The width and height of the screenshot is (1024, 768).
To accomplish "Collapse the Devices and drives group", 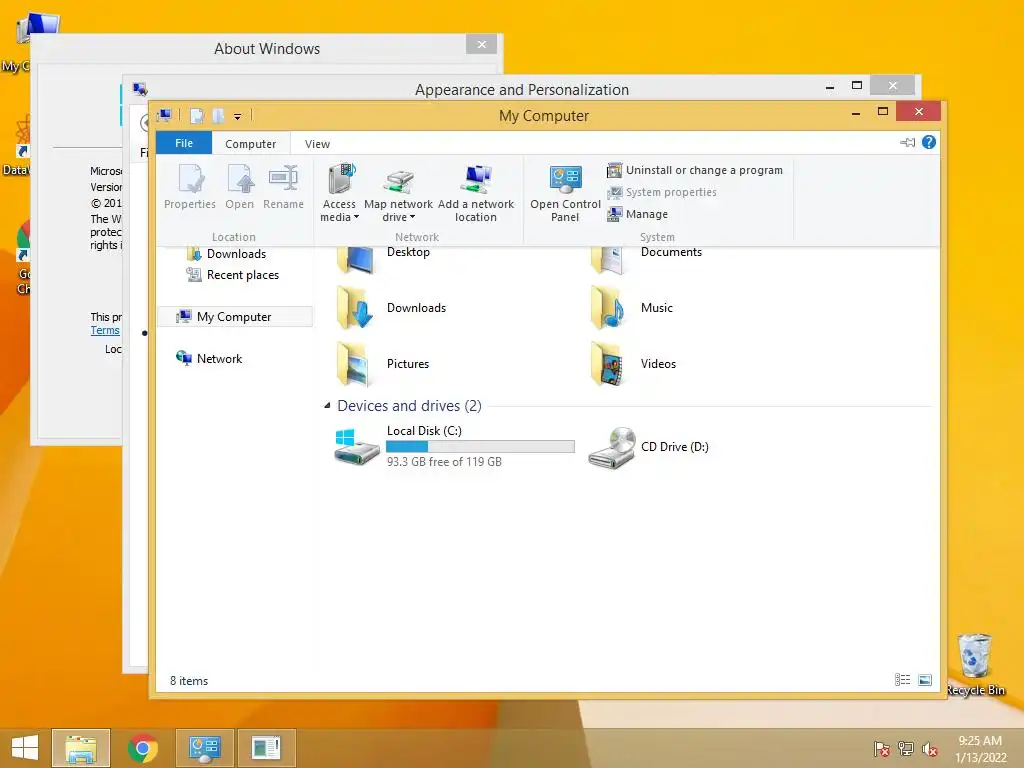I will pyautogui.click(x=327, y=406).
